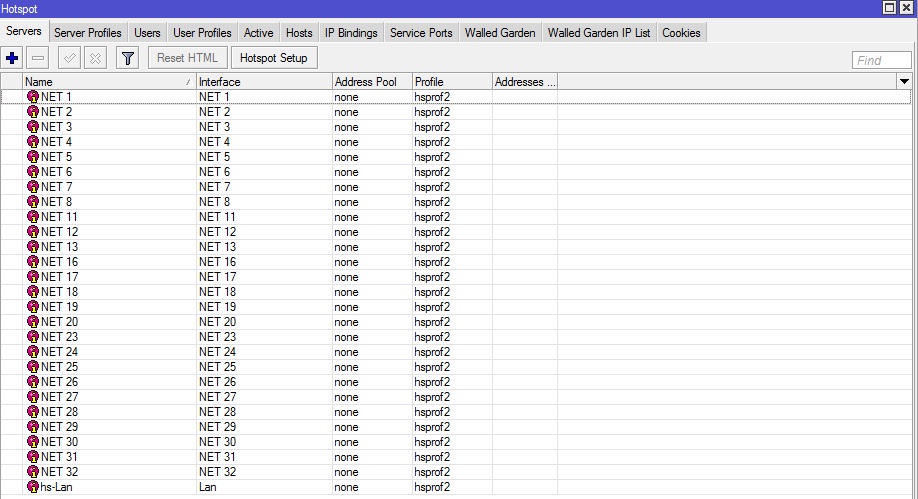Focus the Find search field
This screenshot has height=499, width=918.
click(x=881, y=60)
